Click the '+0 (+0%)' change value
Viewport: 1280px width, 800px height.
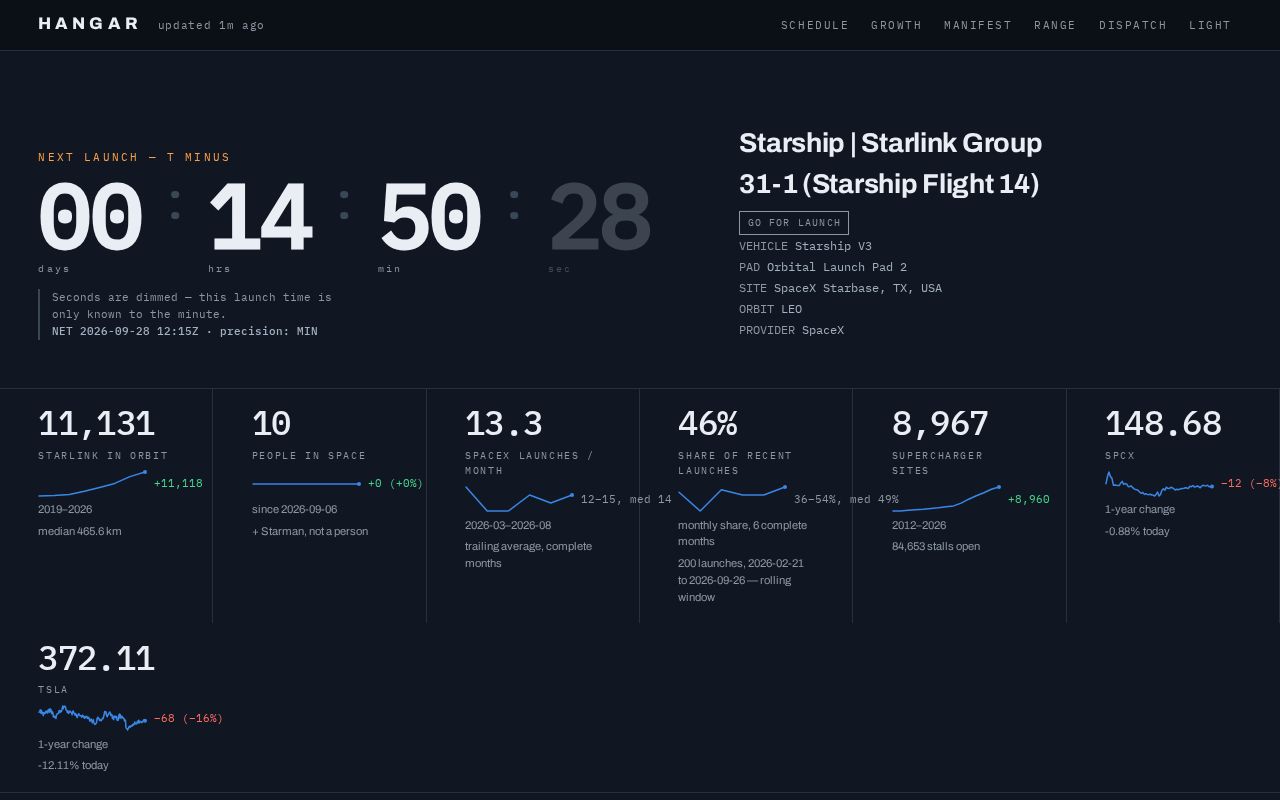pos(395,483)
